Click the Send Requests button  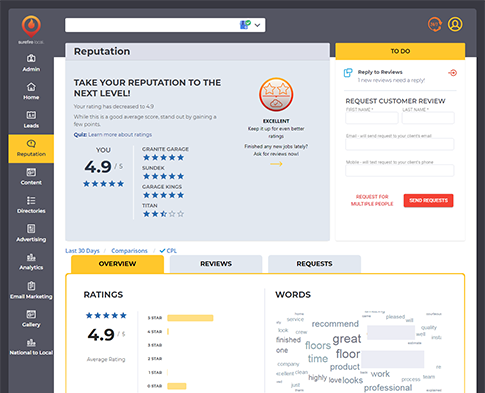pos(428,201)
